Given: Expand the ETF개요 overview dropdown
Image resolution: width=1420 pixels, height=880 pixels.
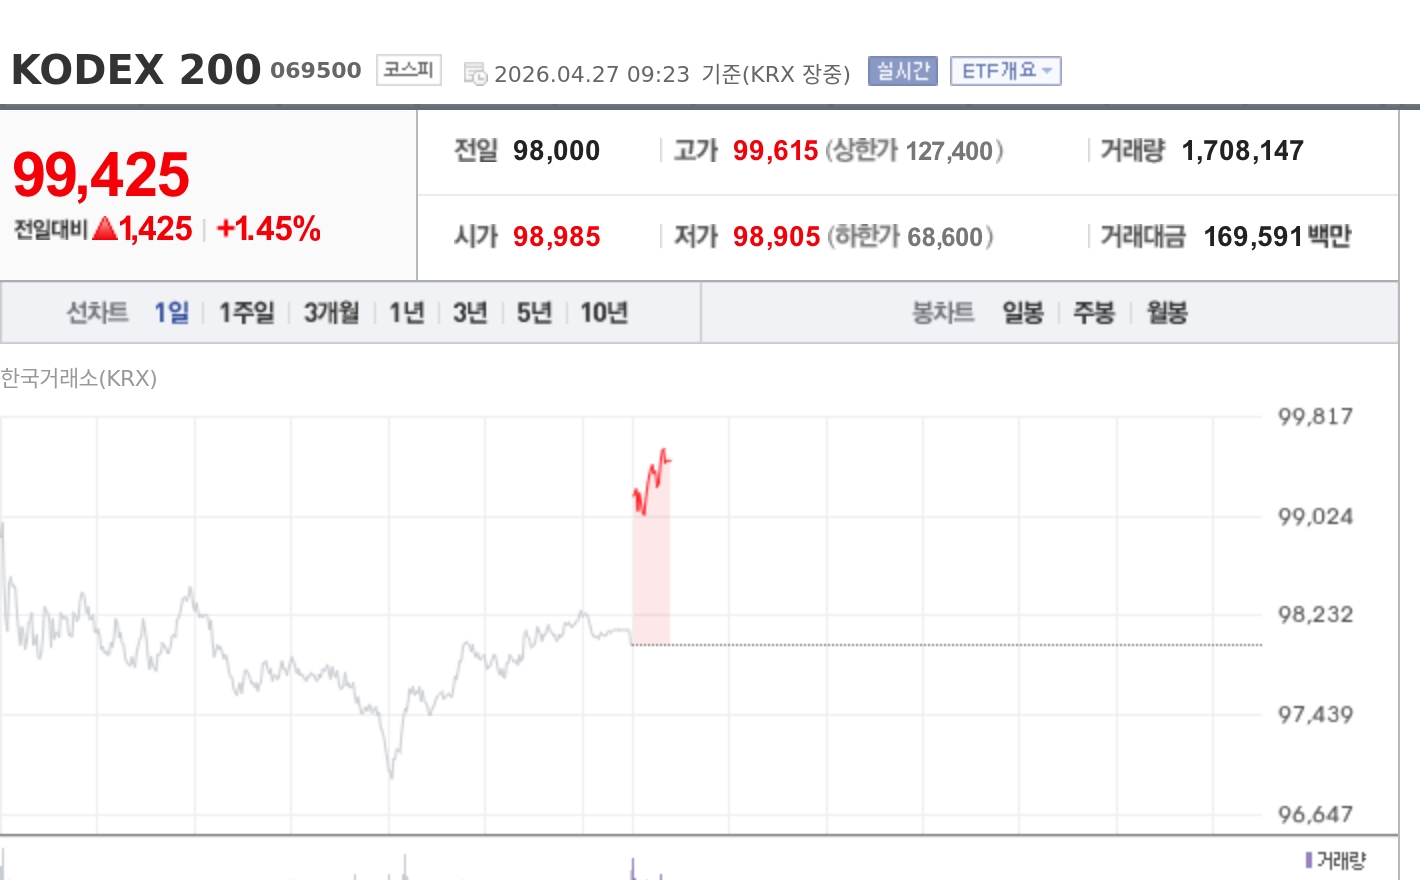Looking at the screenshot, I should click(1006, 71).
